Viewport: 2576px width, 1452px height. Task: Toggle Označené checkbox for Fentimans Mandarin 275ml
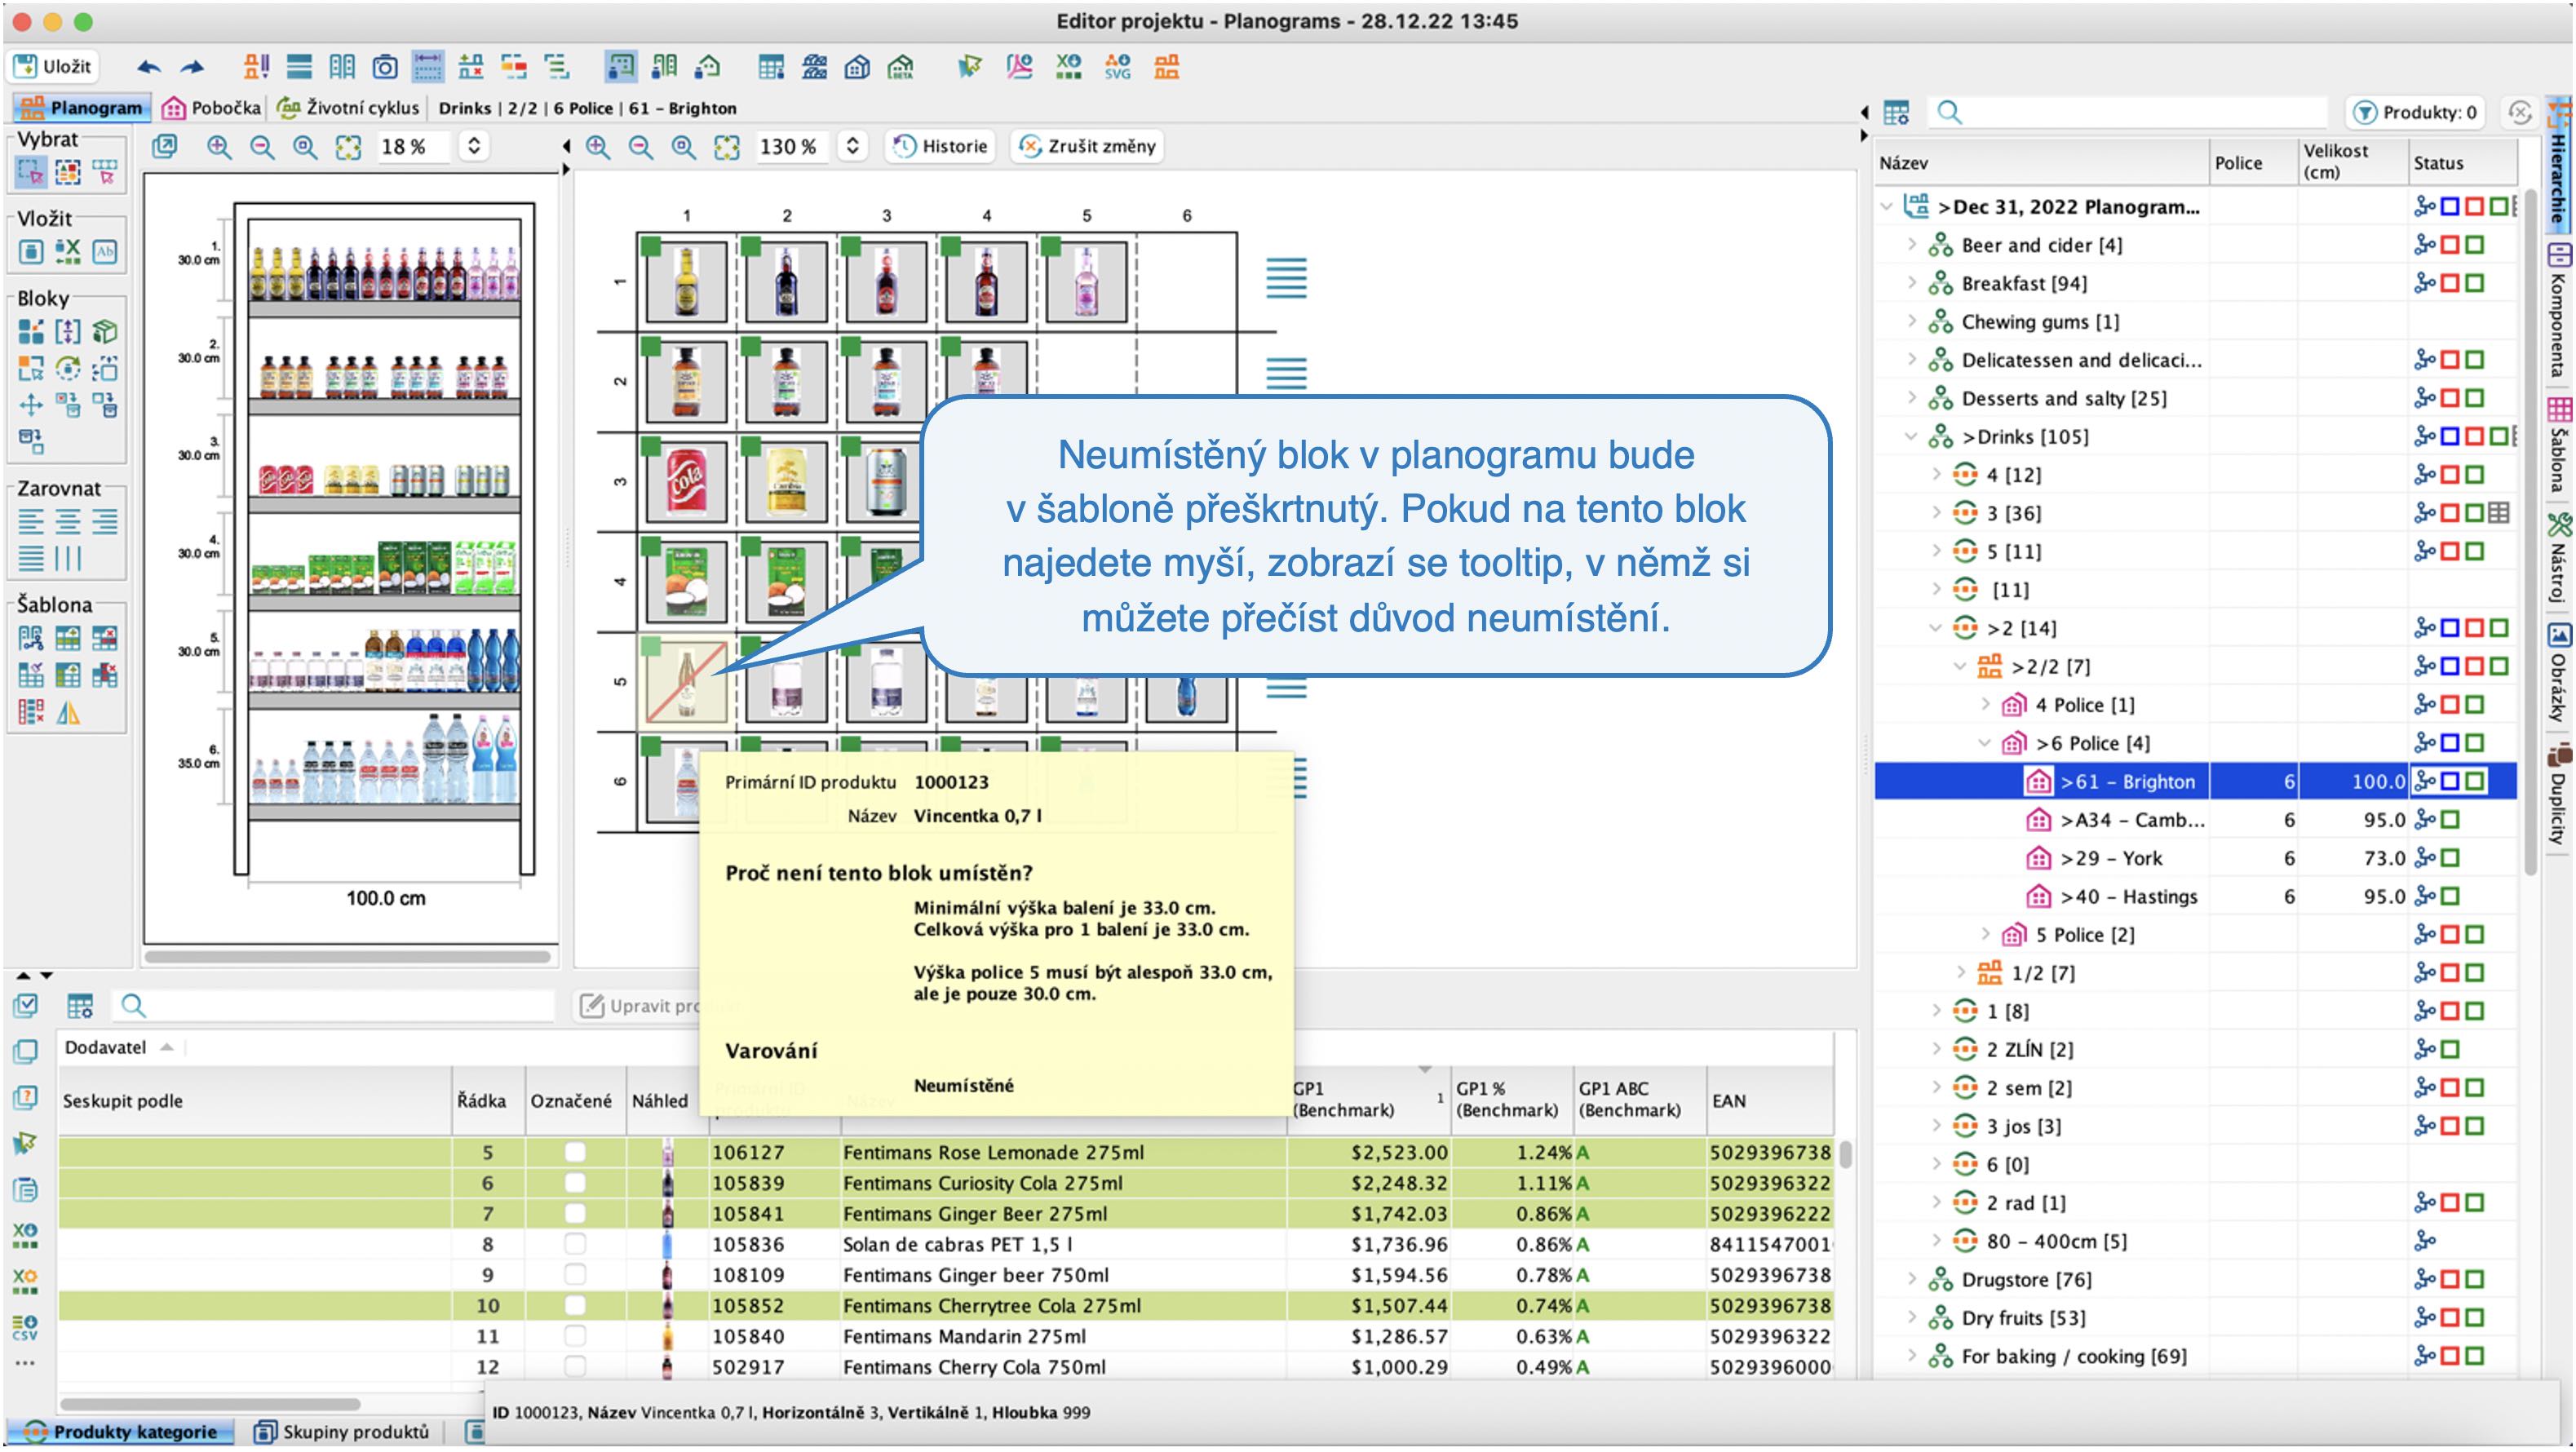click(x=574, y=1336)
